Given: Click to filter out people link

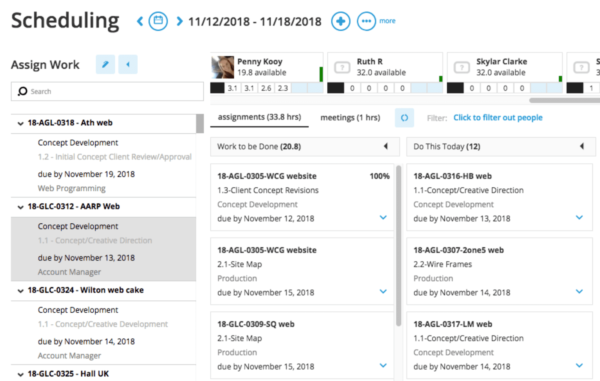Looking at the screenshot, I should coord(498,117).
